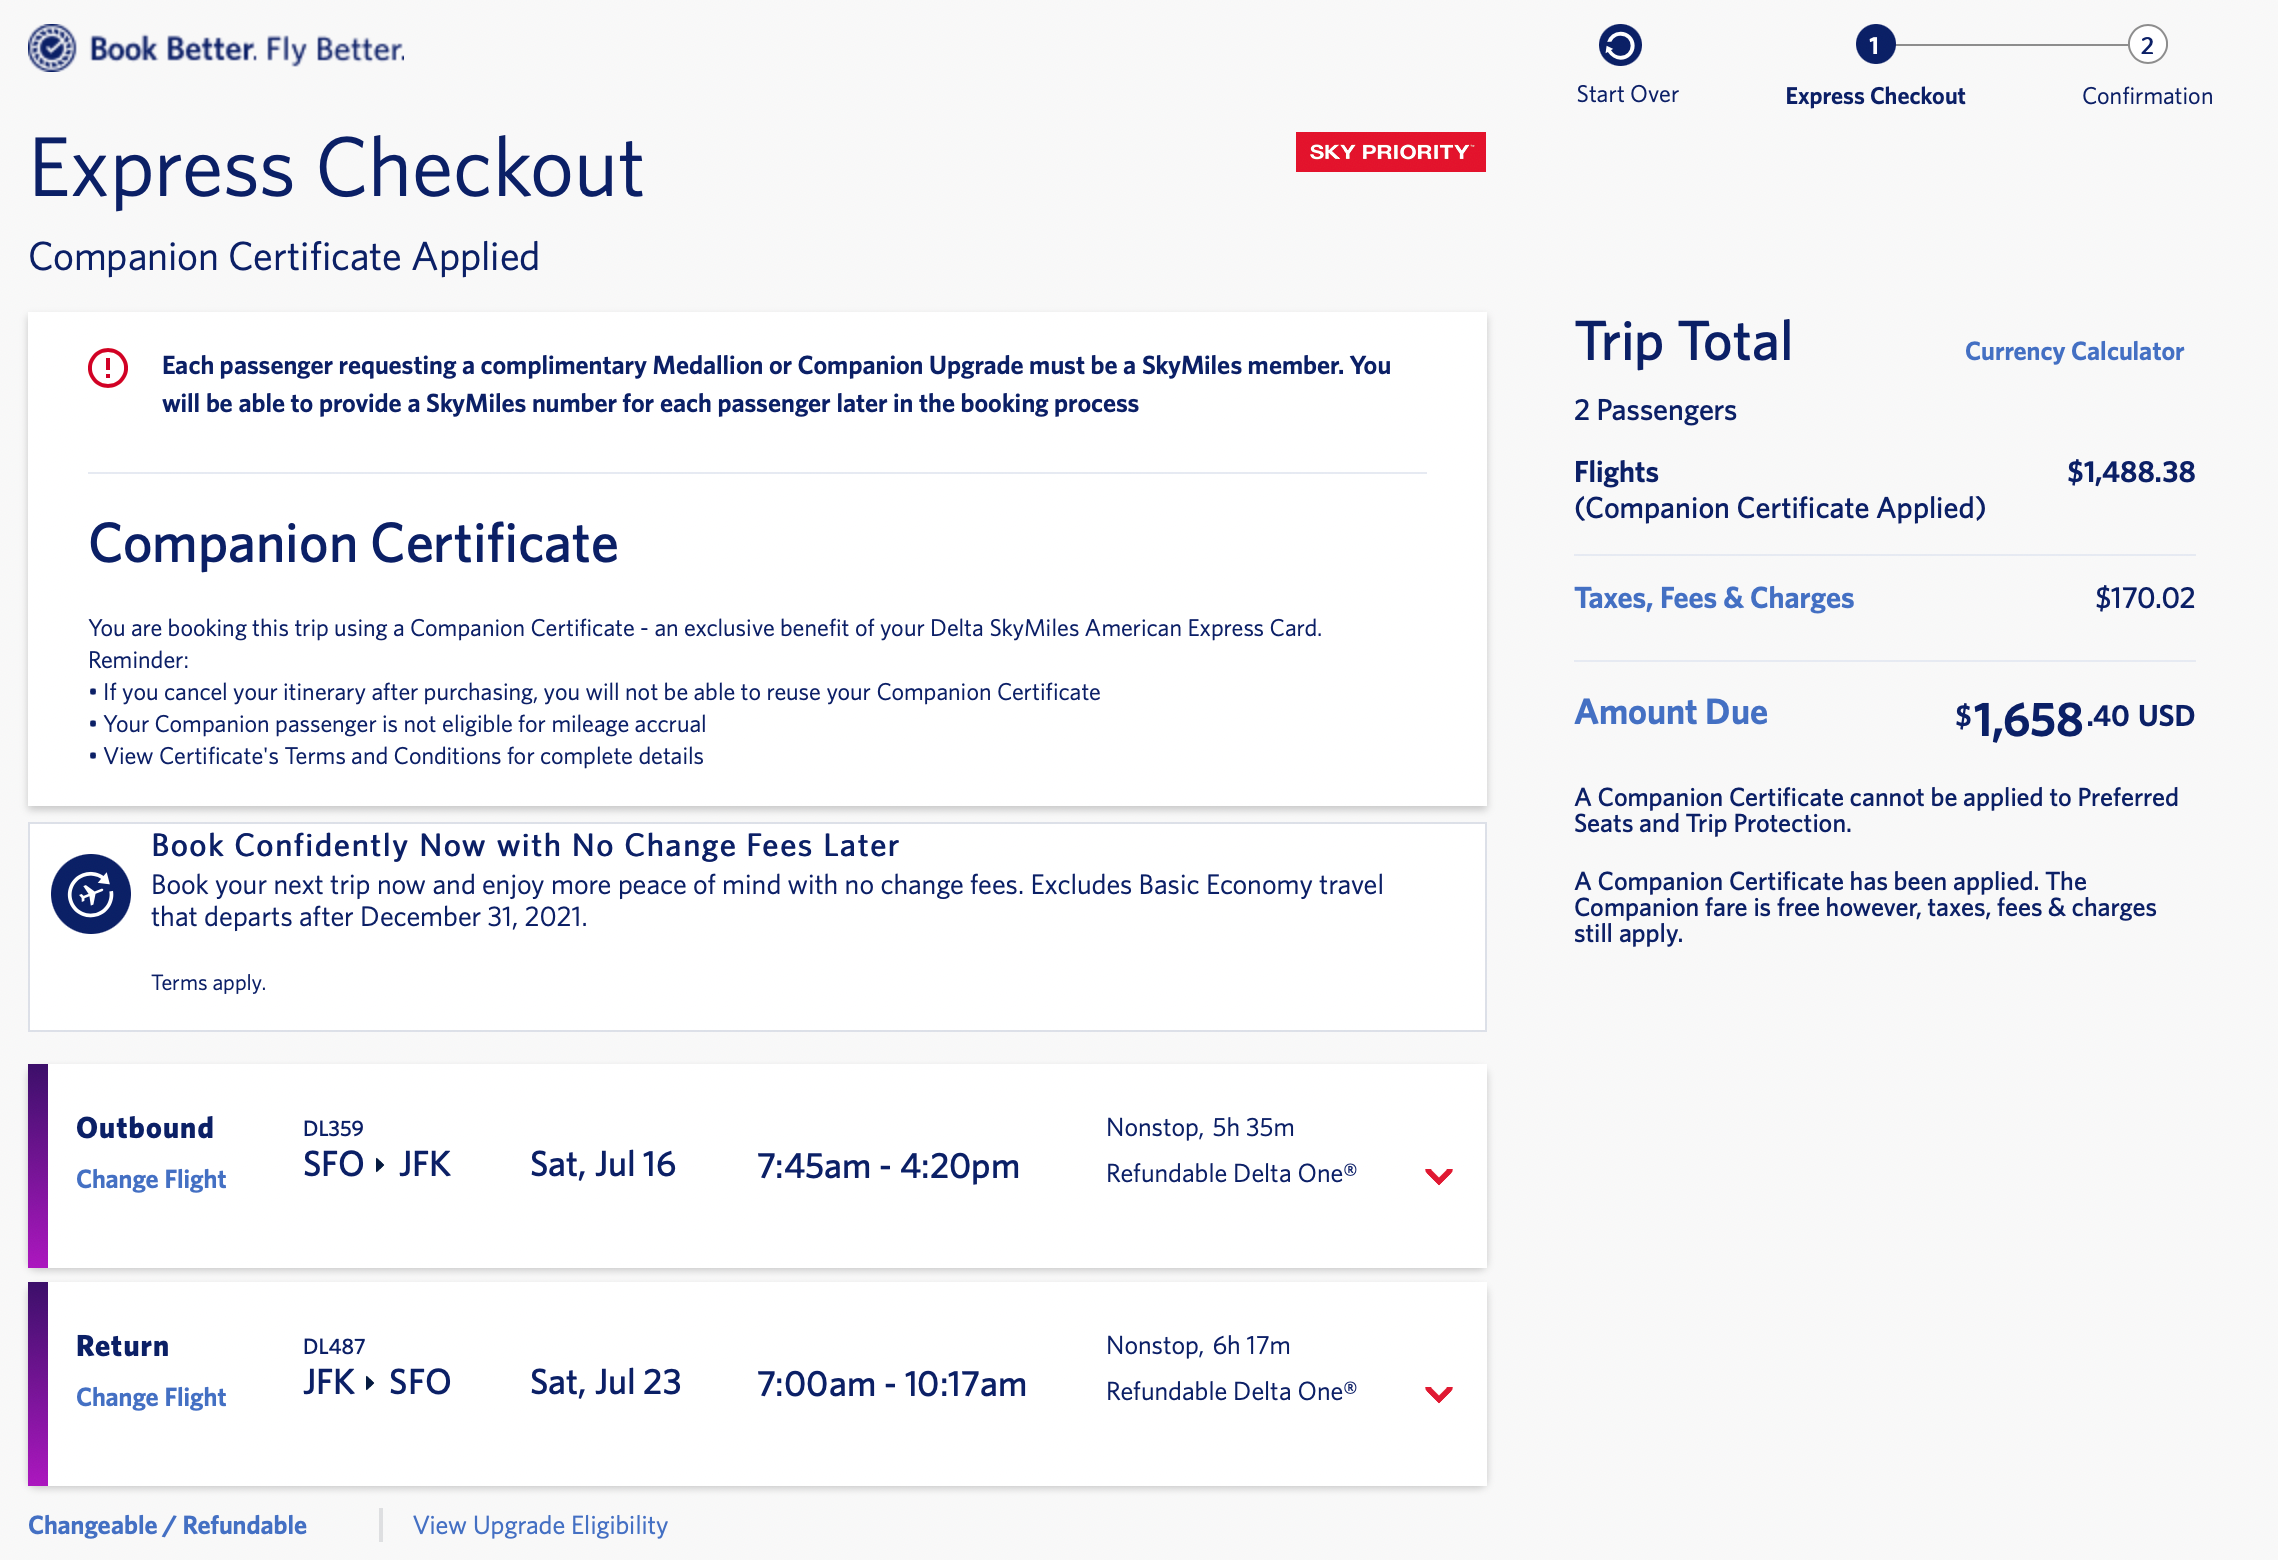2278x1560 pixels.
Task: Open the Currency Calculator
Action: click(x=2073, y=352)
